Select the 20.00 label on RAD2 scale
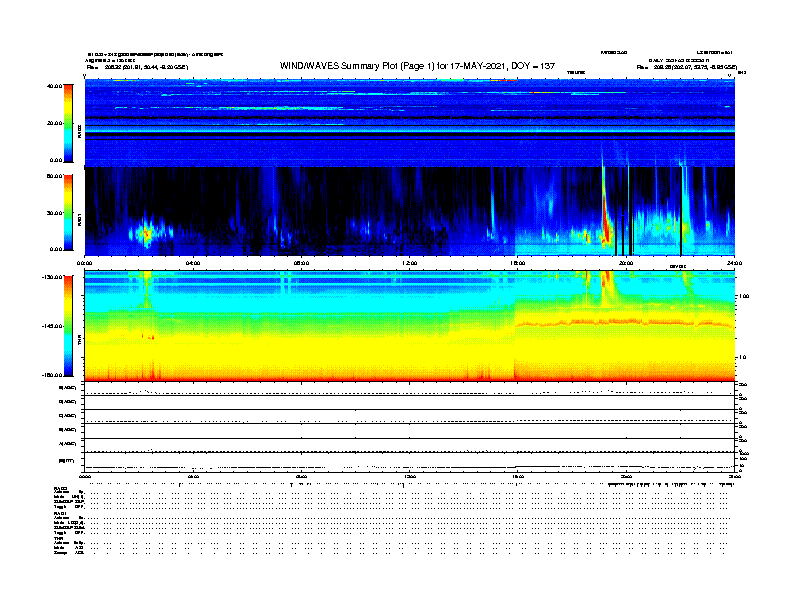Image resolution: width=792 pixels, height=612 pixels. pyautogui.click(x=54, y=123)
